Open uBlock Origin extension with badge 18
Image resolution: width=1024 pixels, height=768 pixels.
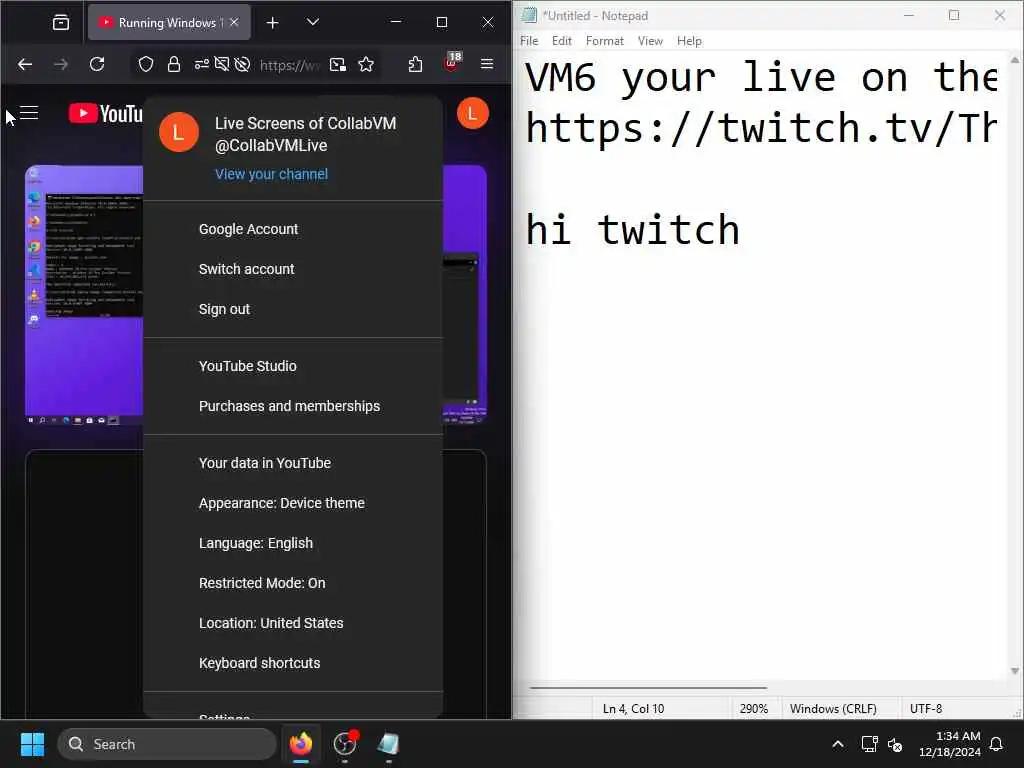[452, 63]
